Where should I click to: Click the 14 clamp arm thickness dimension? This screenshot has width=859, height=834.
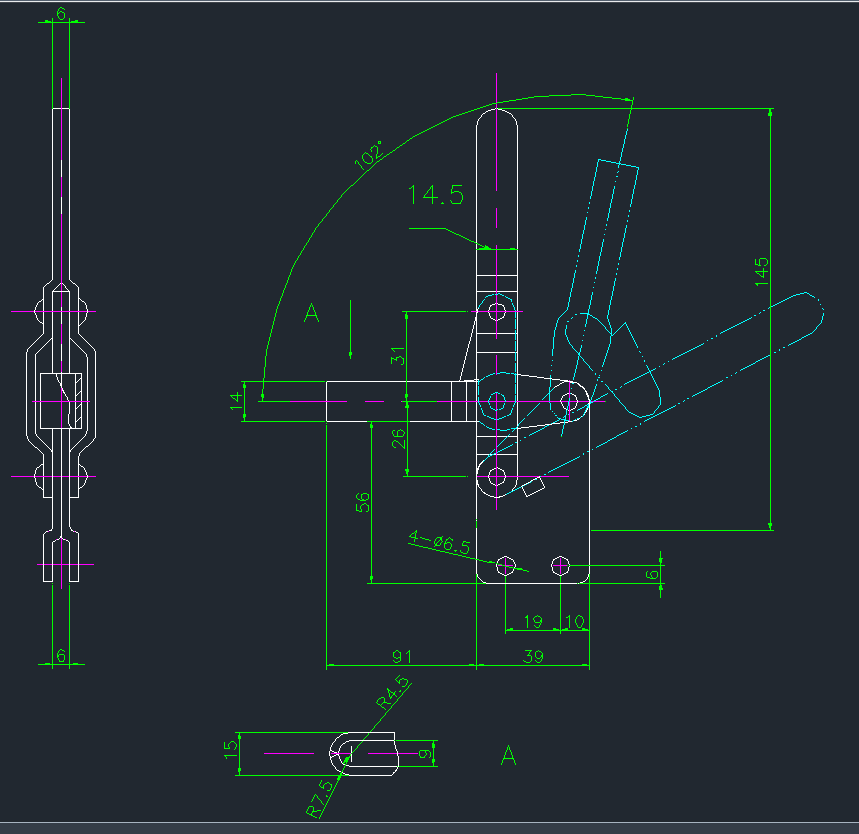pyautogui.click(x=236, y=400)
